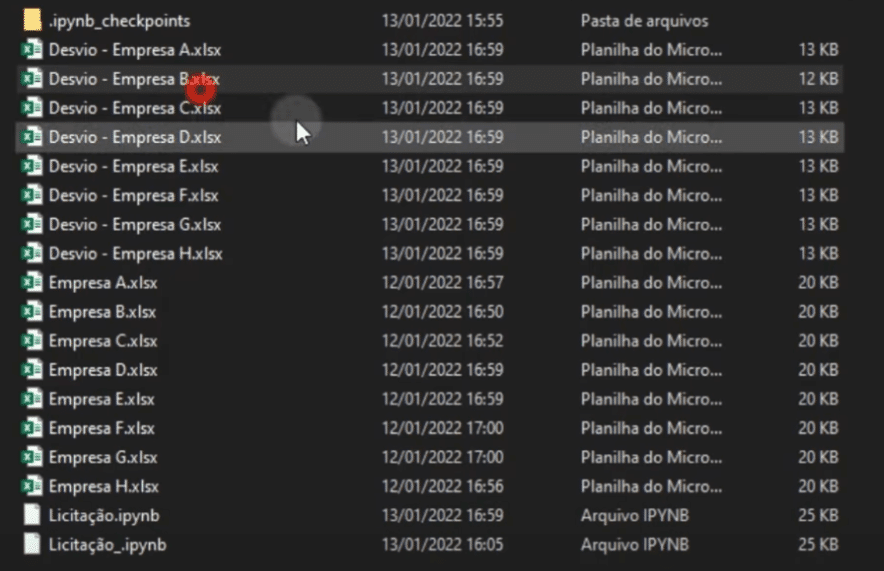This screenshot has height=571, width=884.
Task: Click Excel icon of Empresa A.xlsx
Action: (32, 282)
